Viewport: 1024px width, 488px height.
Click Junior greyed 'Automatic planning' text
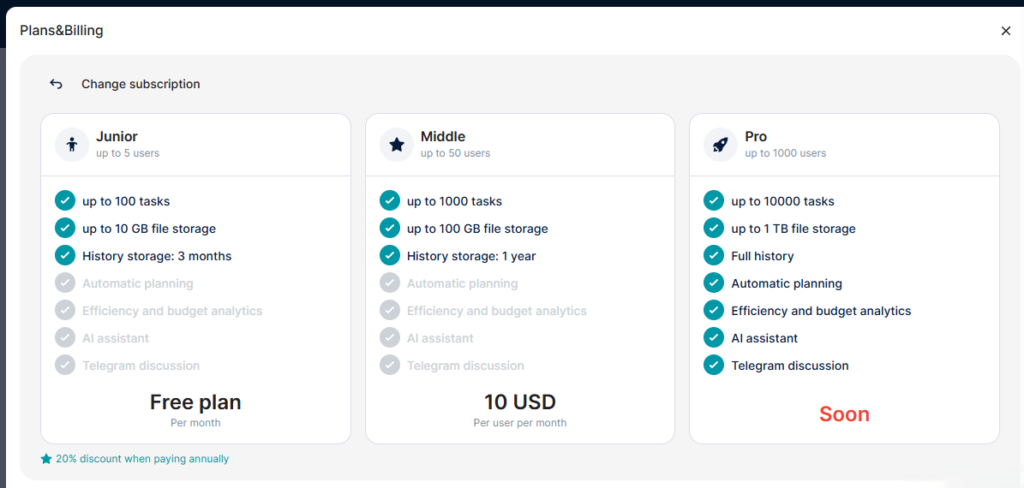tap(138, 284)
